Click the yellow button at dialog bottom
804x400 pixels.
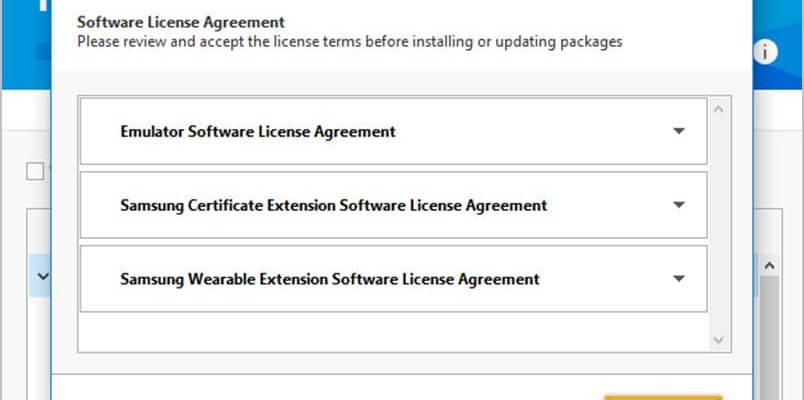[x=663, y=397]
